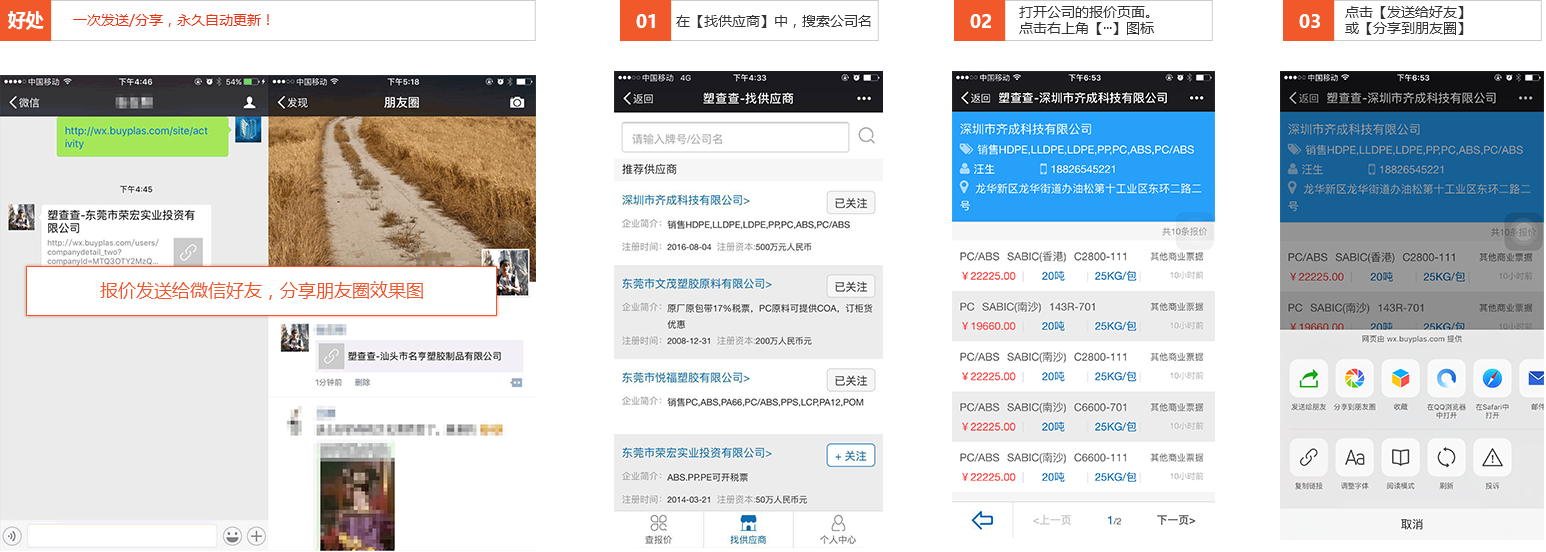Tap the 邮件 envelope icon in share sheet
The width and height of the screenshot is (1546, 552).
(x=1533, y=378)
